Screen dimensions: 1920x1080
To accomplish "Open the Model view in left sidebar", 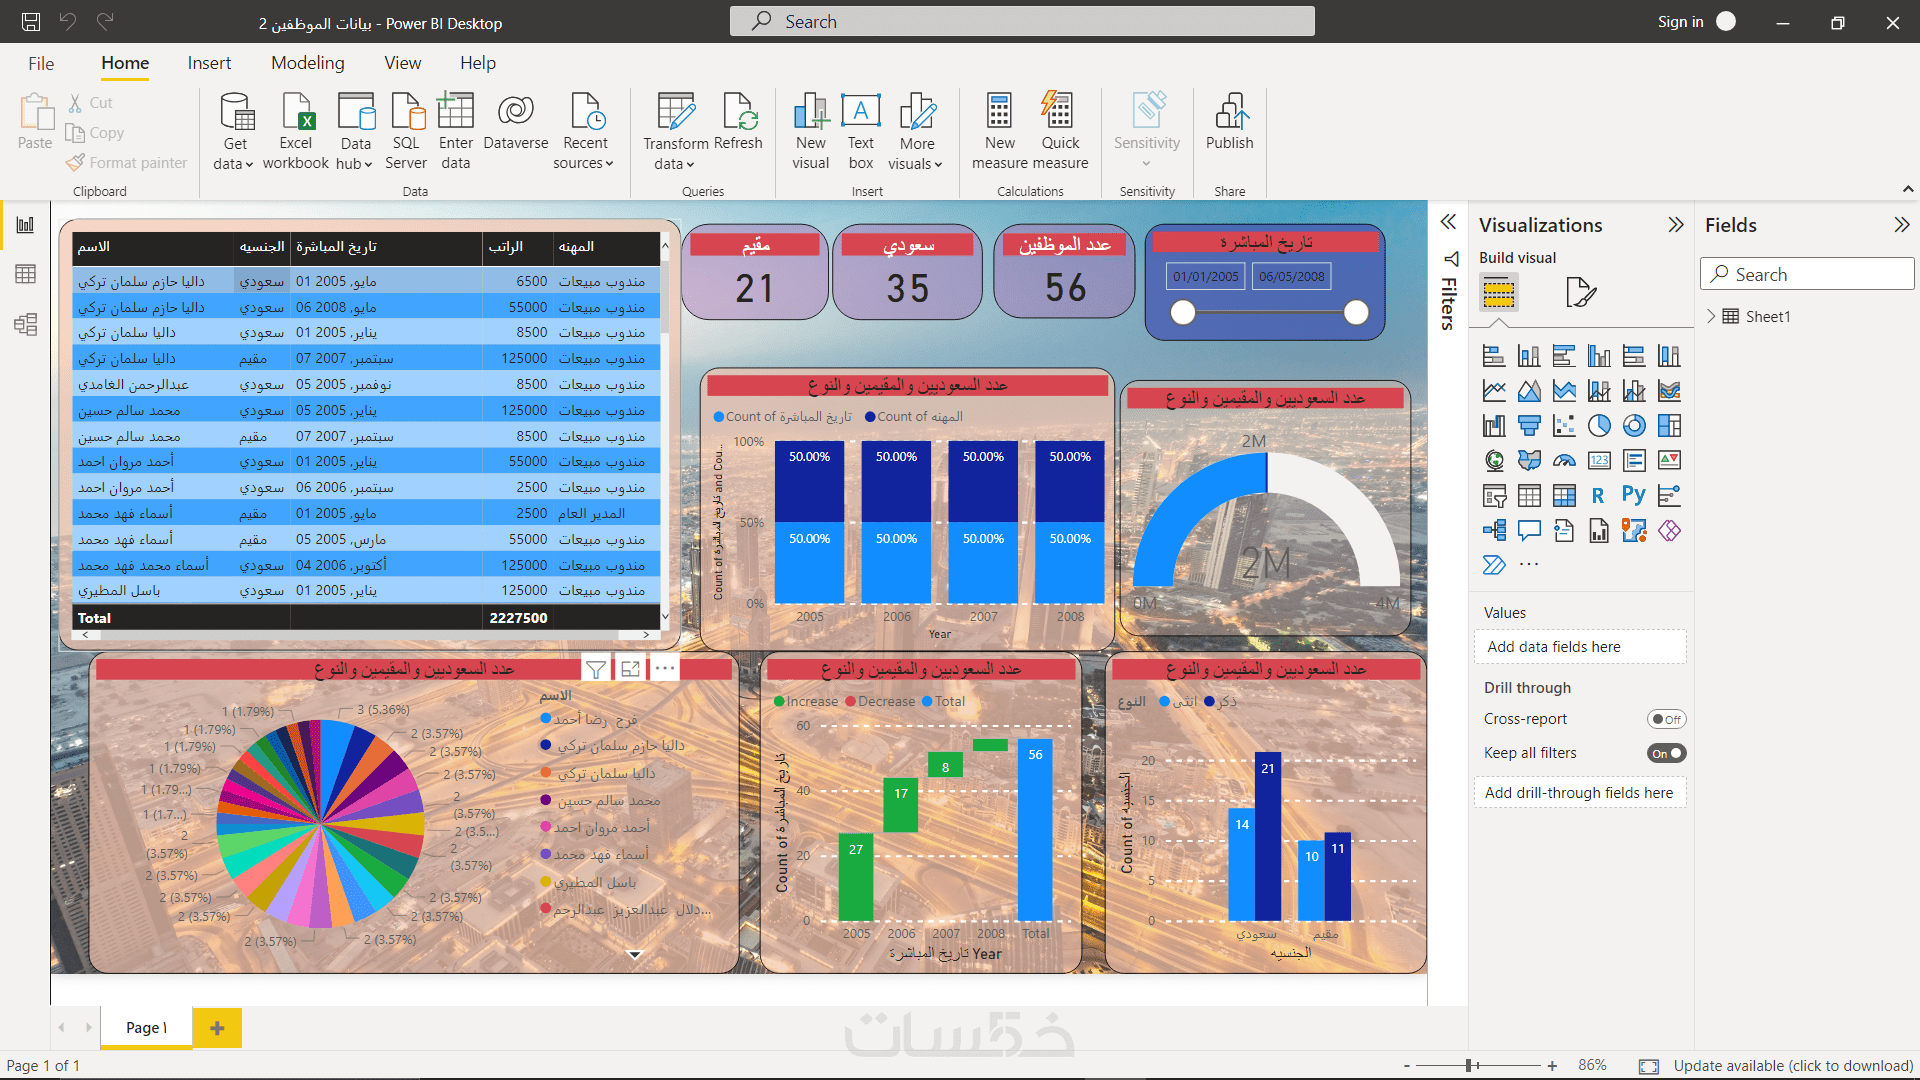I will [x=25, y=324].
